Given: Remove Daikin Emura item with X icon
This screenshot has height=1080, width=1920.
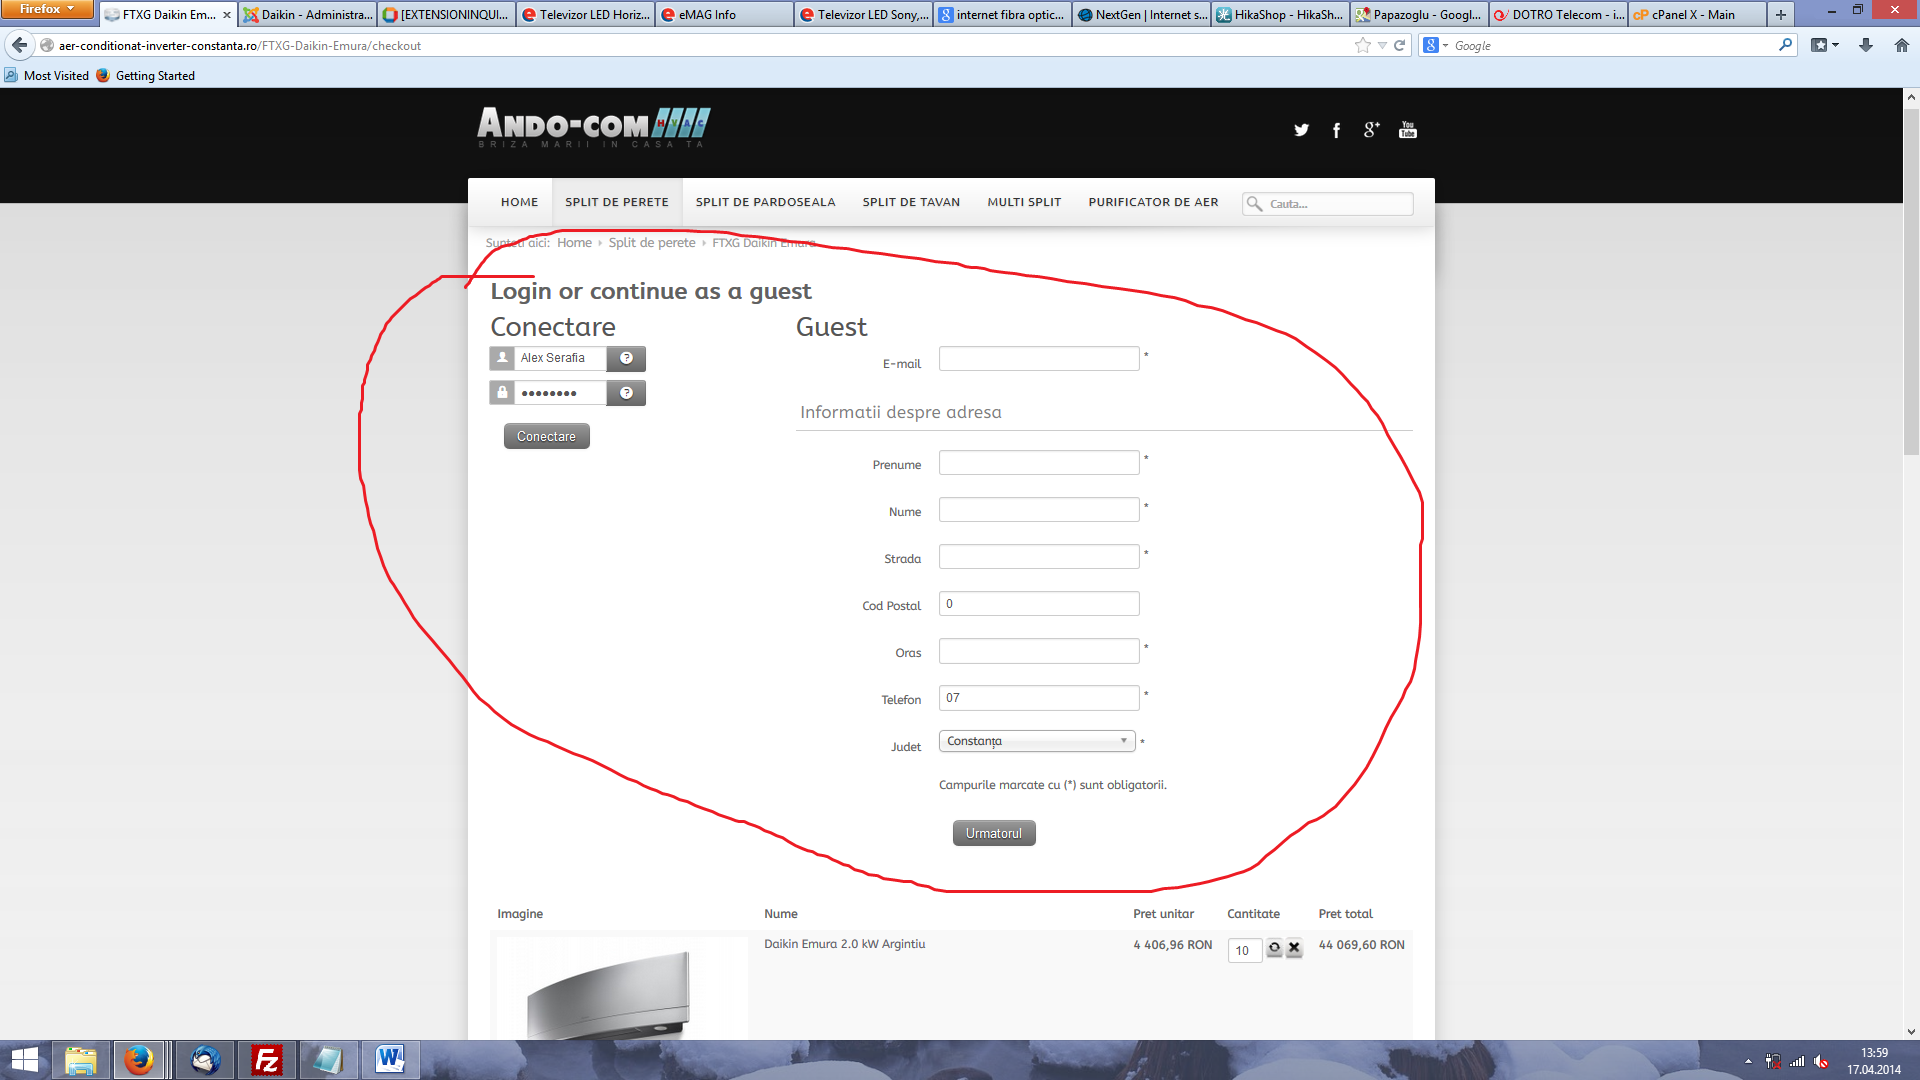Looking at the screenshot, I should (1294, 947).
